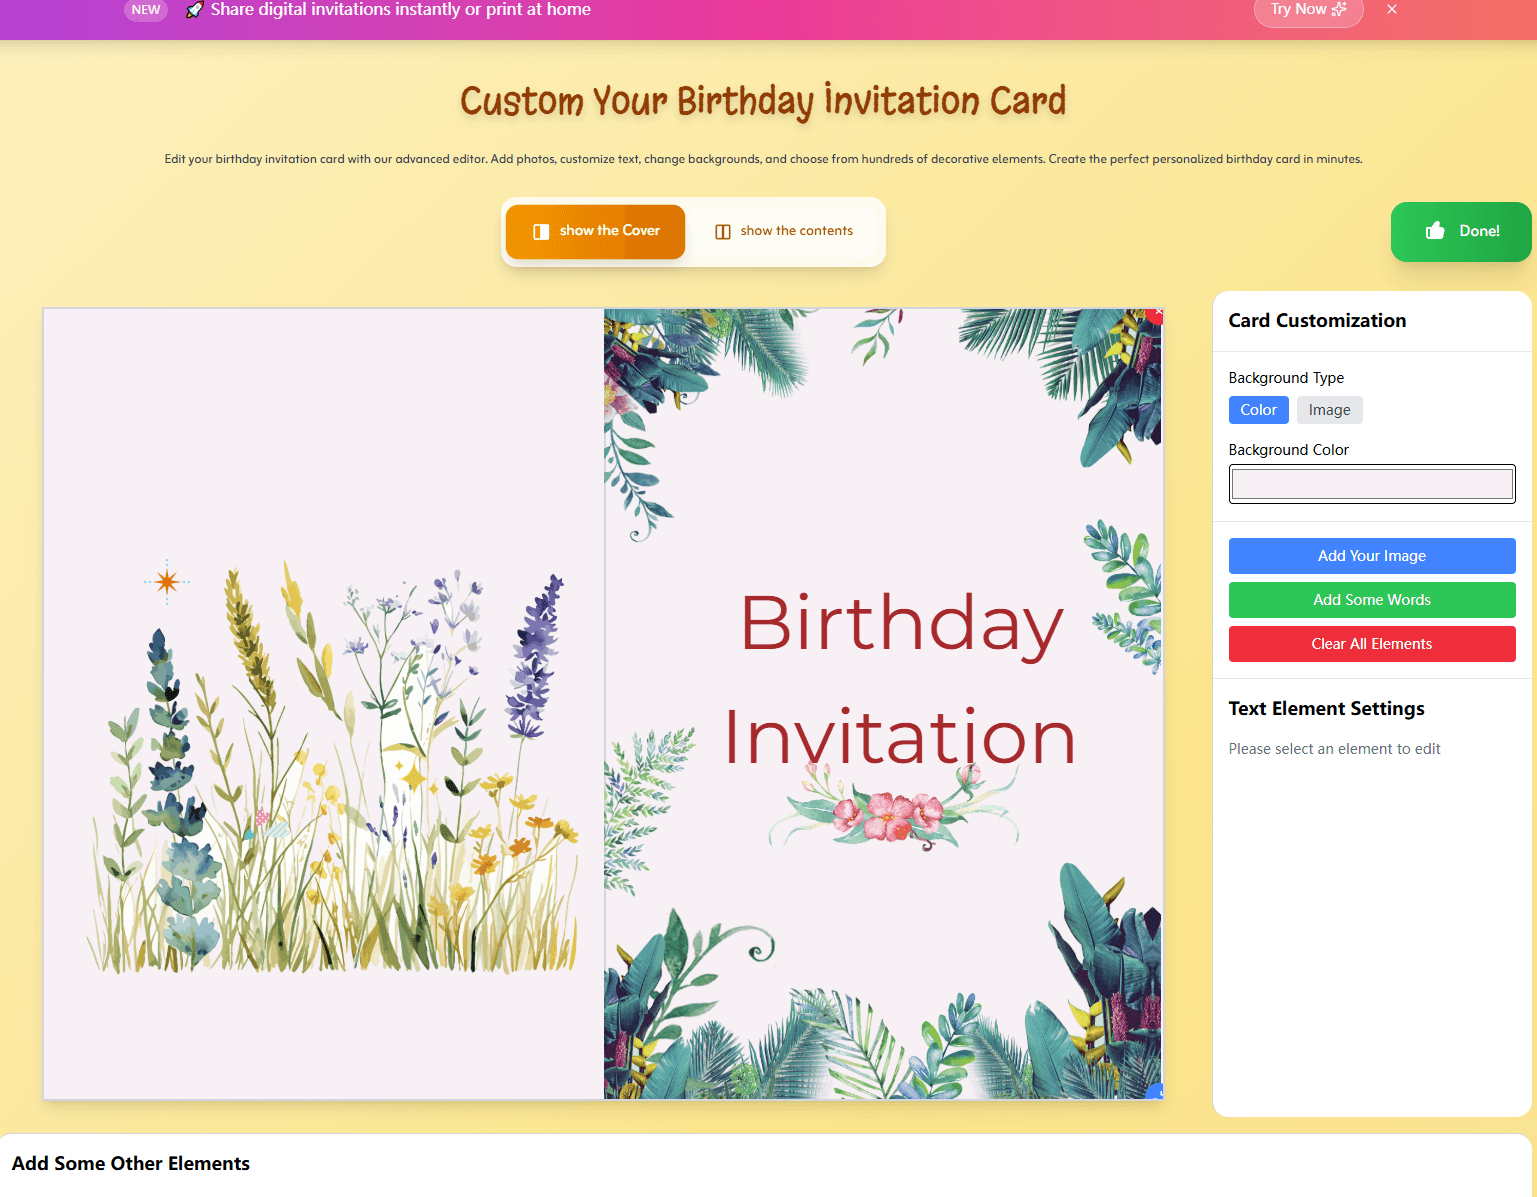
Task: Click the Try Now banner button
Action: 1307,10
